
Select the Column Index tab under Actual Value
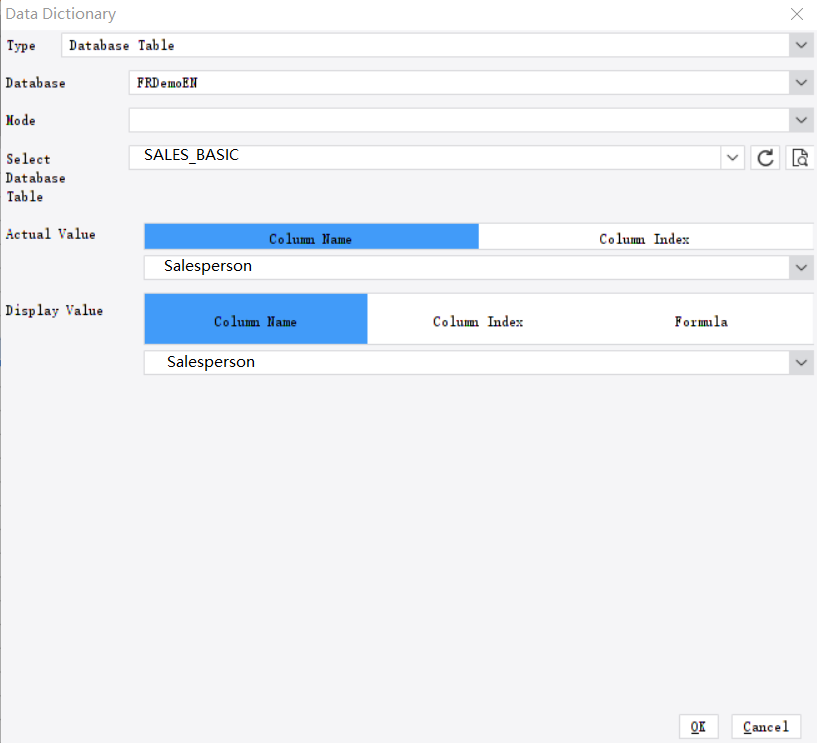[646, 238]
